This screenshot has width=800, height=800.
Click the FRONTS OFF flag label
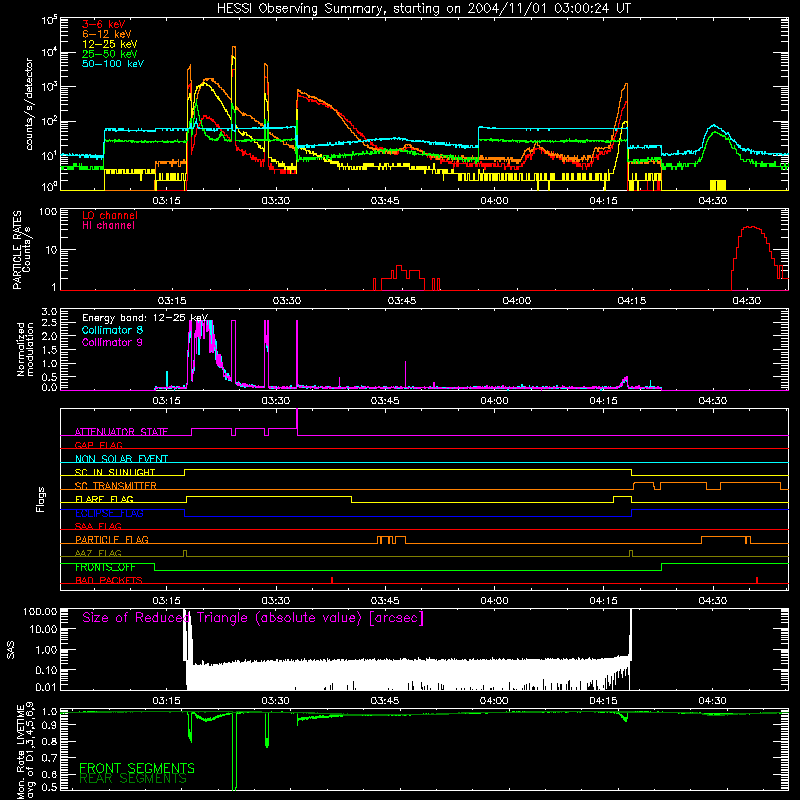105,567
